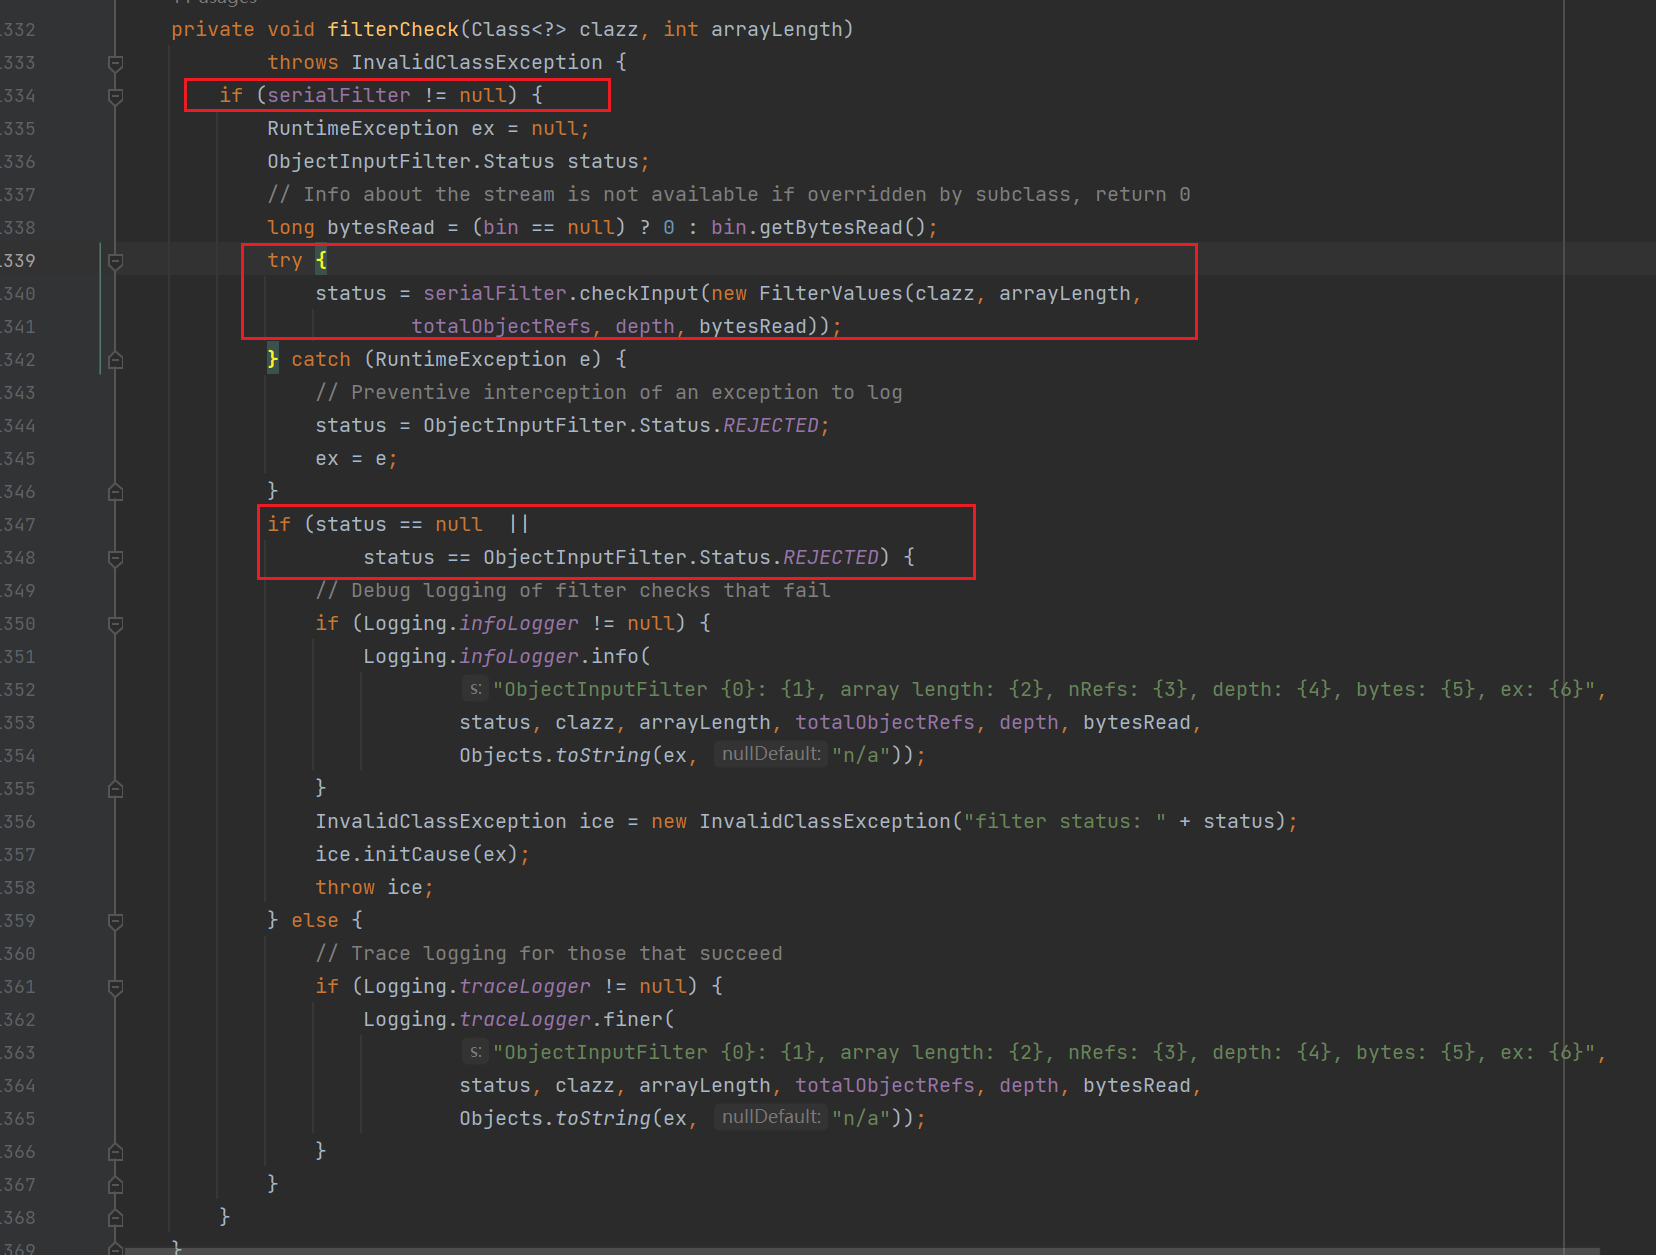Click bytesRead on line 364
Viewport: 1656px width, 1255px height.
(1137, 1086)
